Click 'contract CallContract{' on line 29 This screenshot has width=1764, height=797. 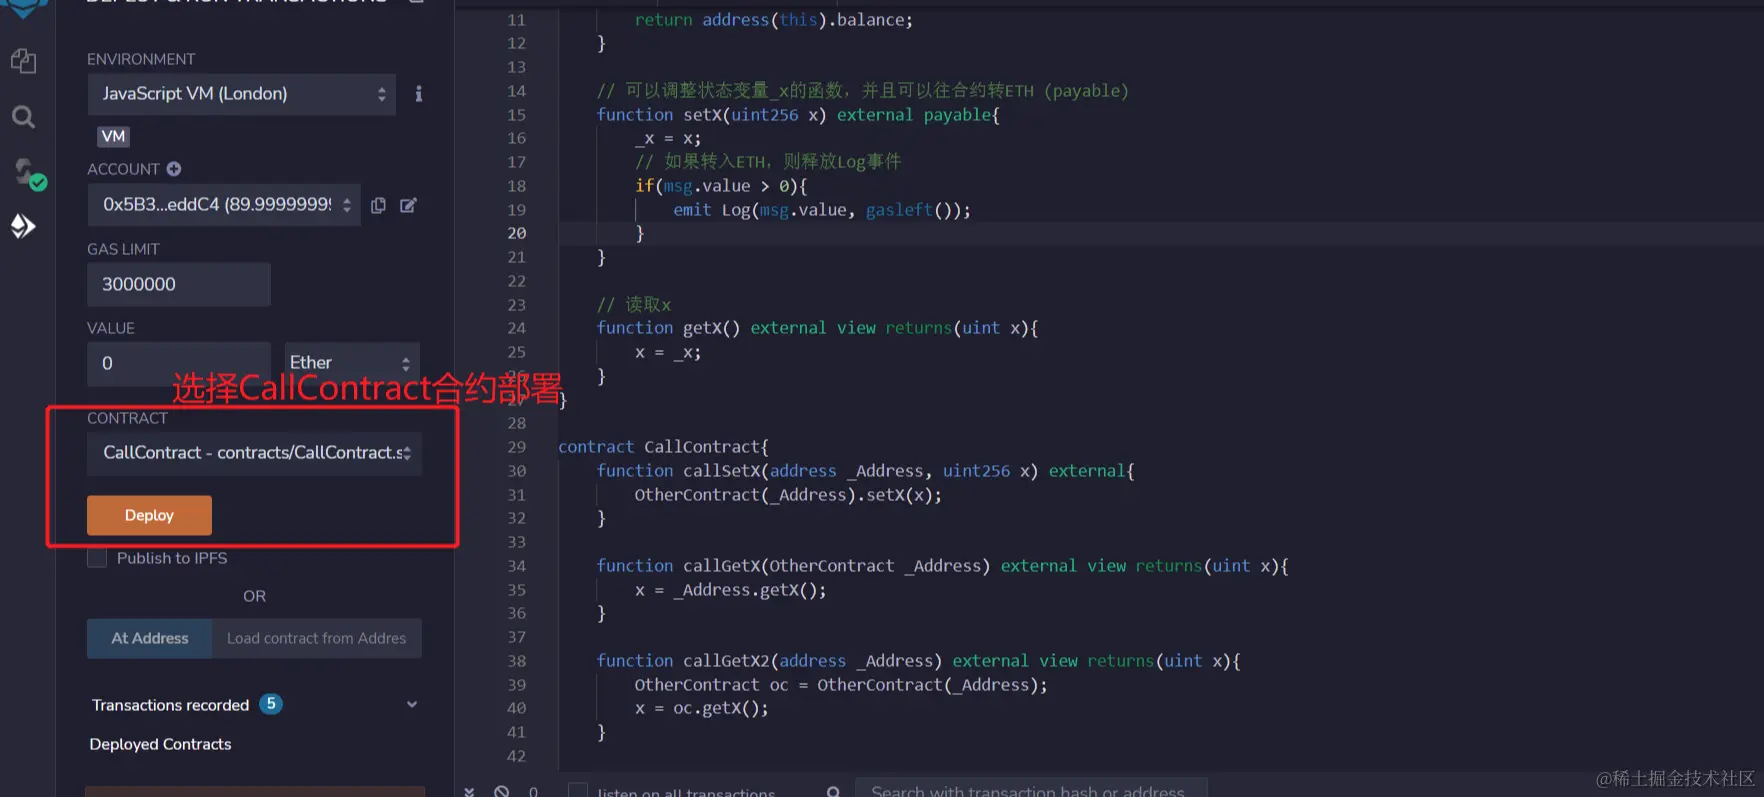pyautogui.click(x=663, y=447)
